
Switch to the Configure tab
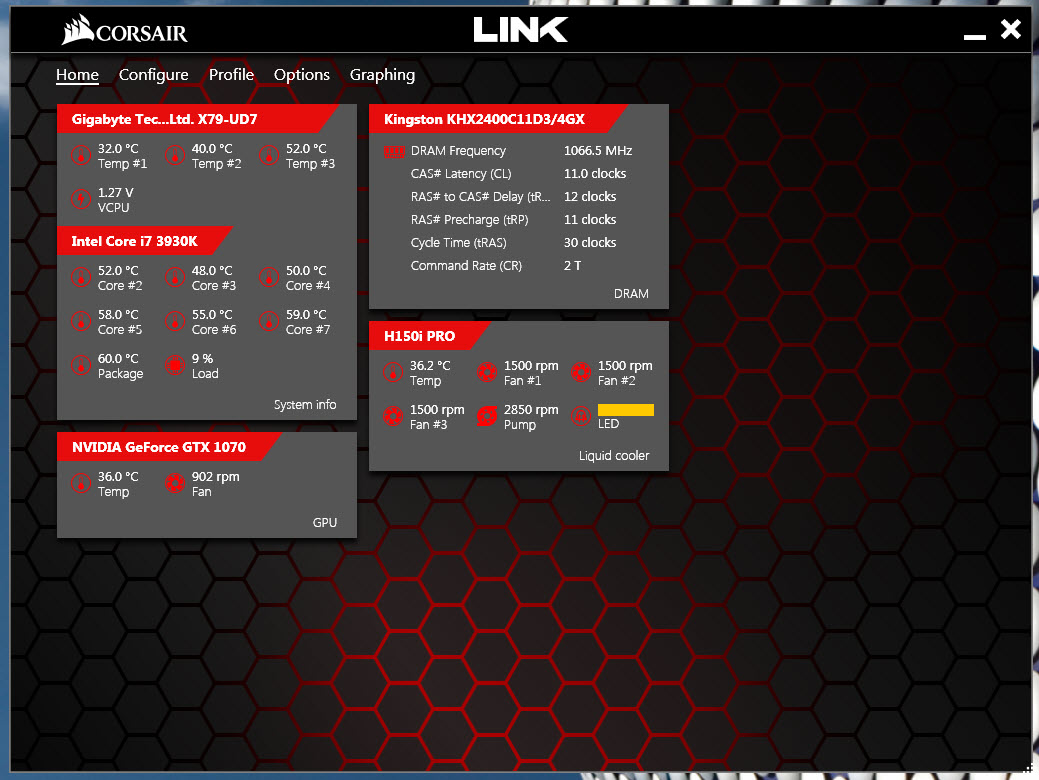153,75
